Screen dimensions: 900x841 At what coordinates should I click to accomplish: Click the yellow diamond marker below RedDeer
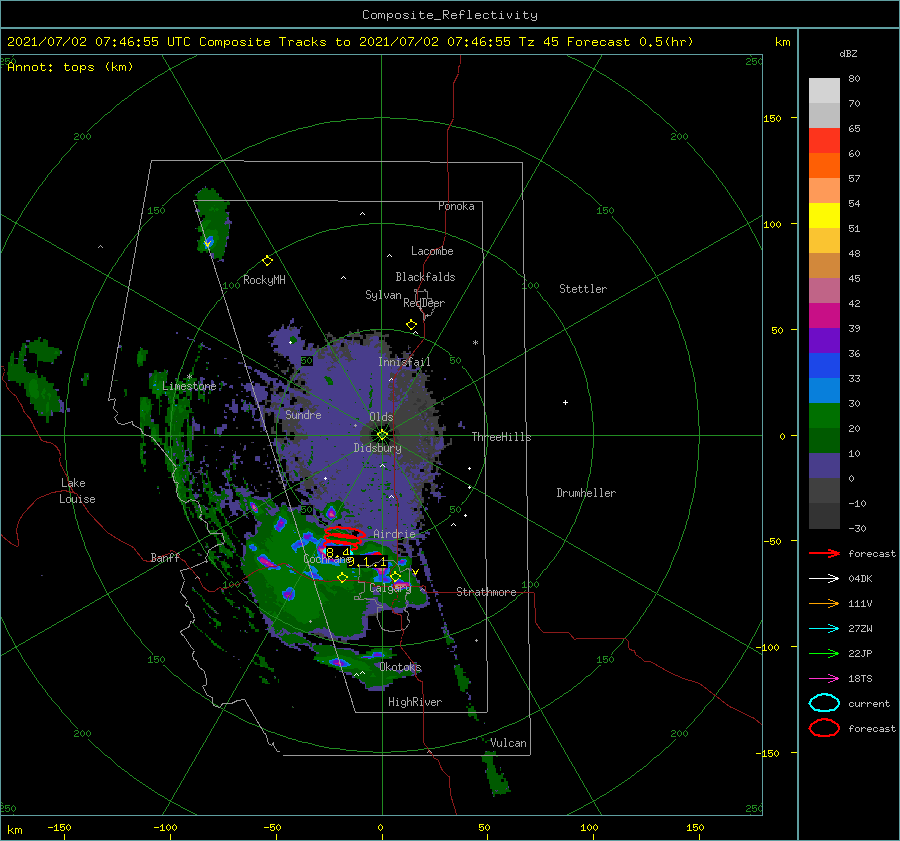[411, 325]
